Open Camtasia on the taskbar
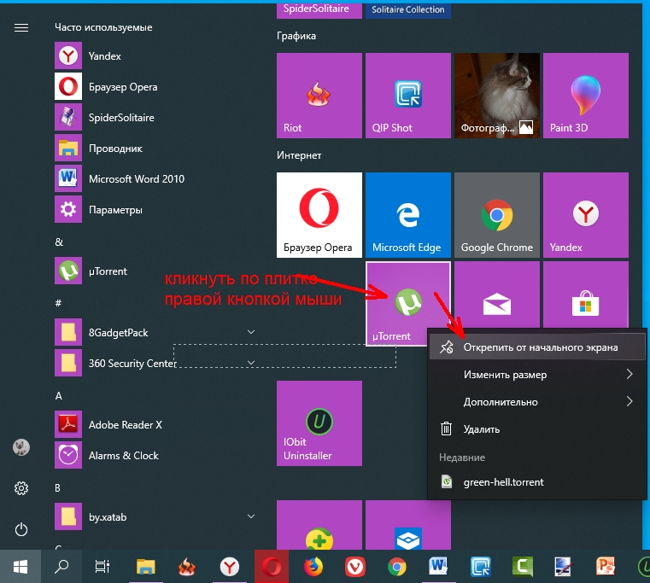This screenshot has width=650, height=583. (x=522, y=566)
